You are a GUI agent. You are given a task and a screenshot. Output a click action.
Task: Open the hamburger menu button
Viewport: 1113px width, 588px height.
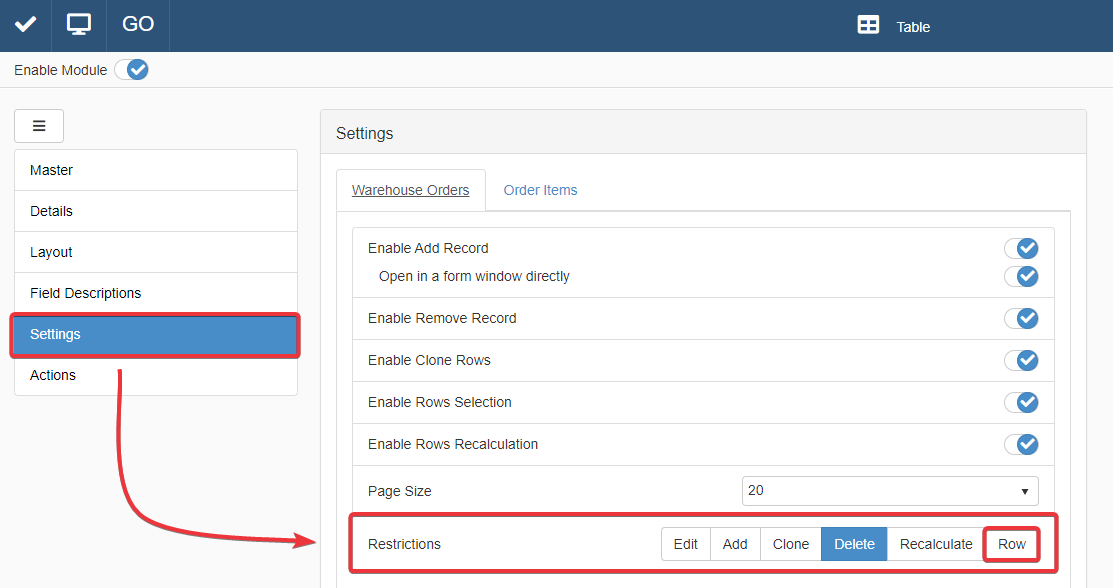point(39,126)
